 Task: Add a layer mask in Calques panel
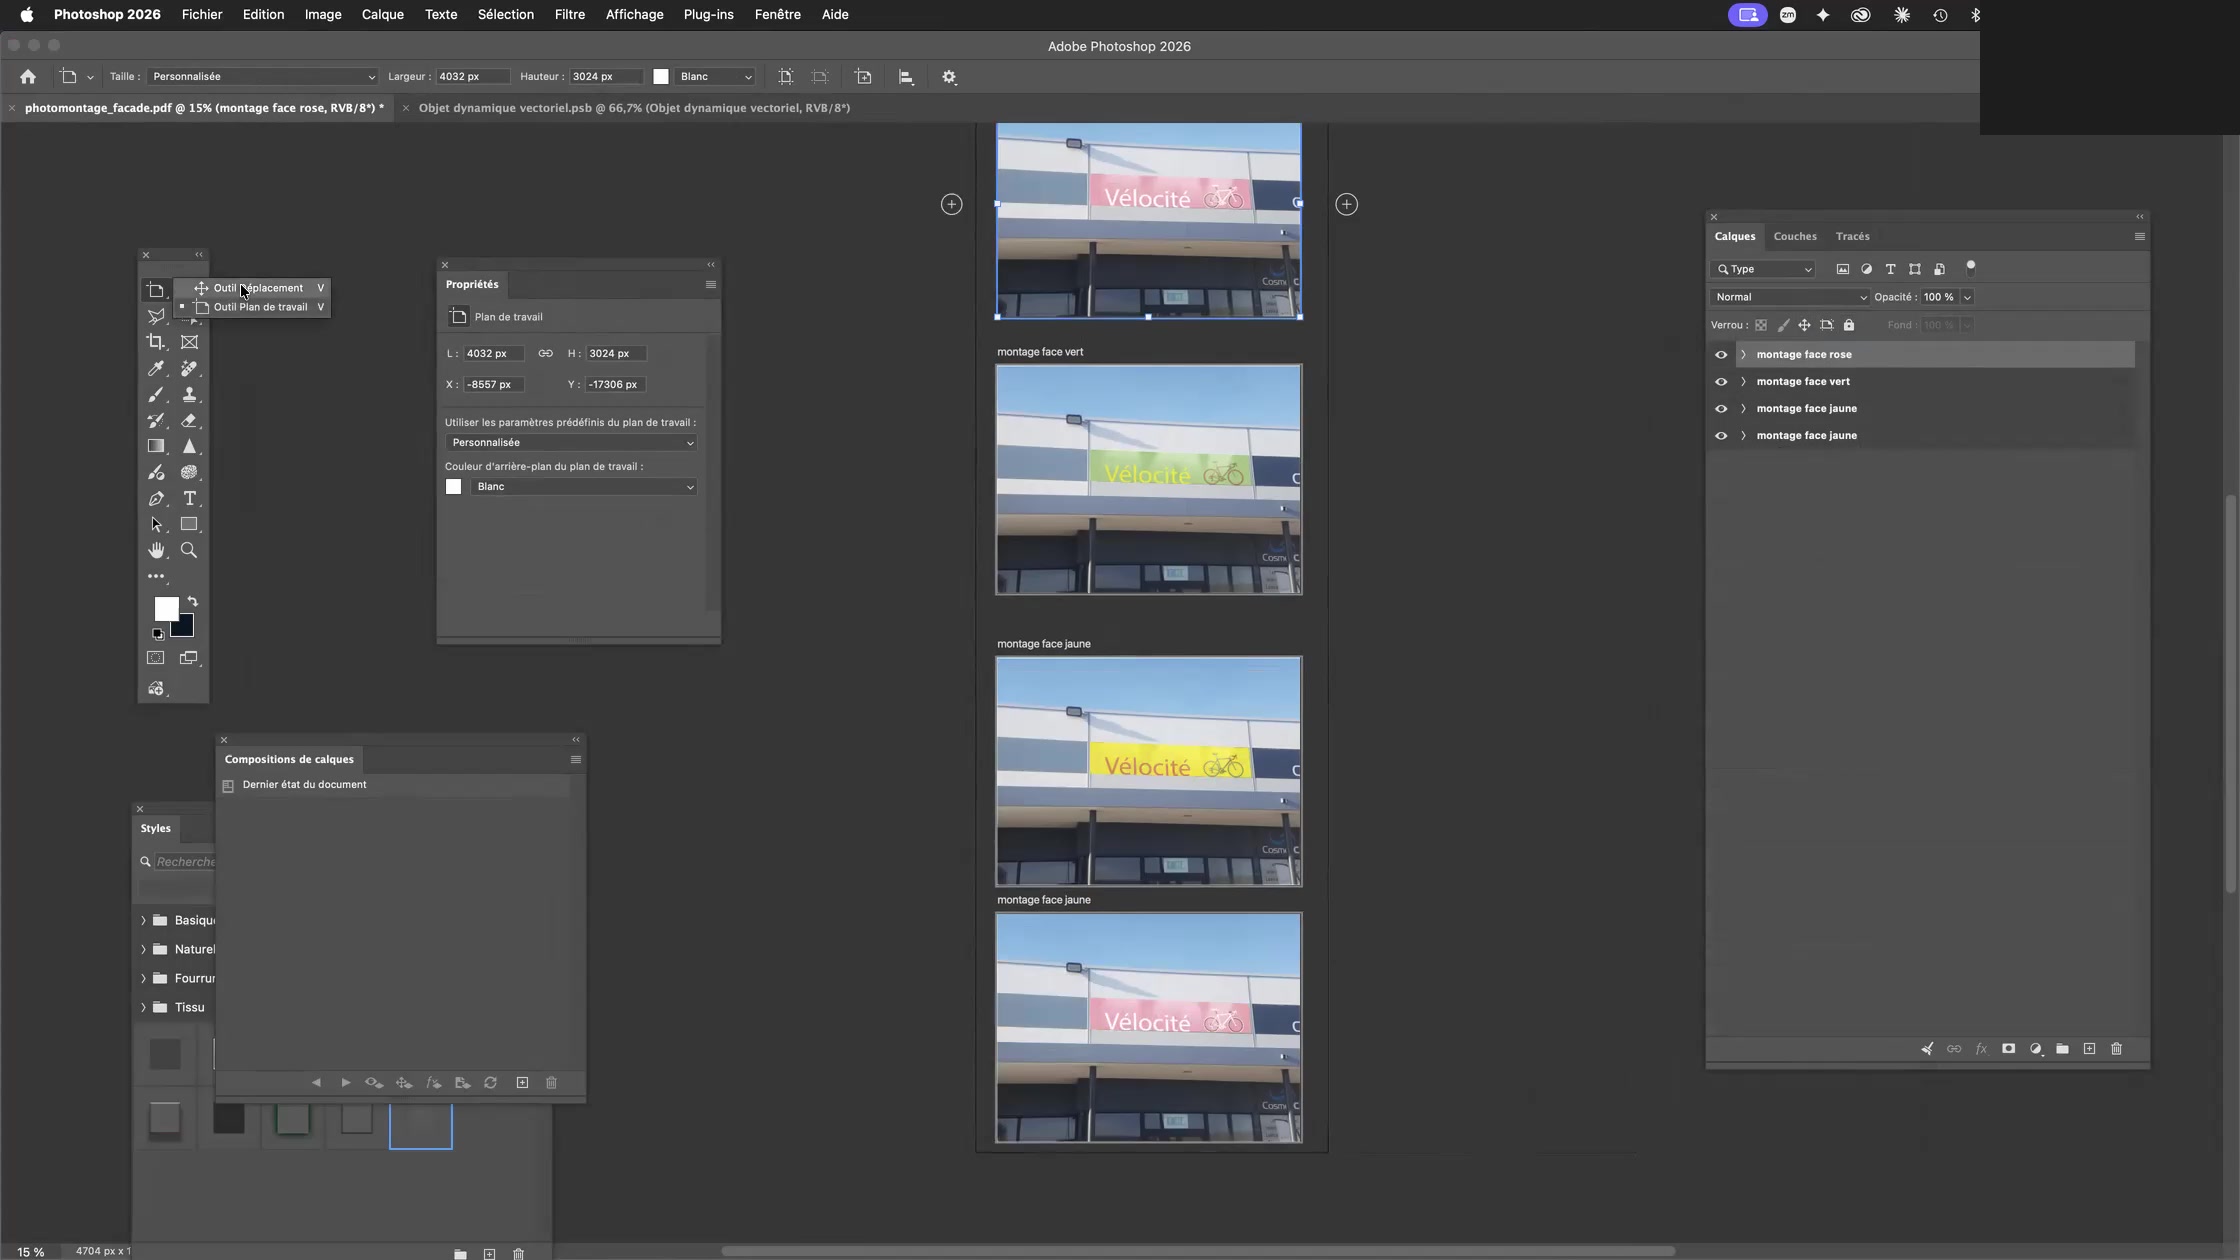coord(2008,1049)
